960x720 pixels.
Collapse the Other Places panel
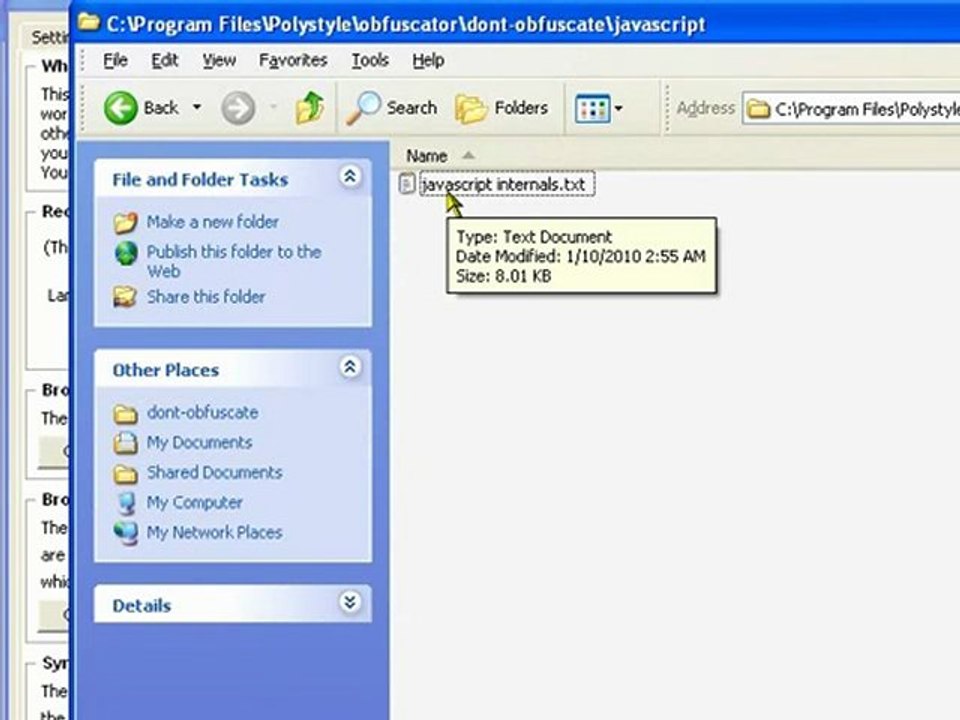click(349, 367)
